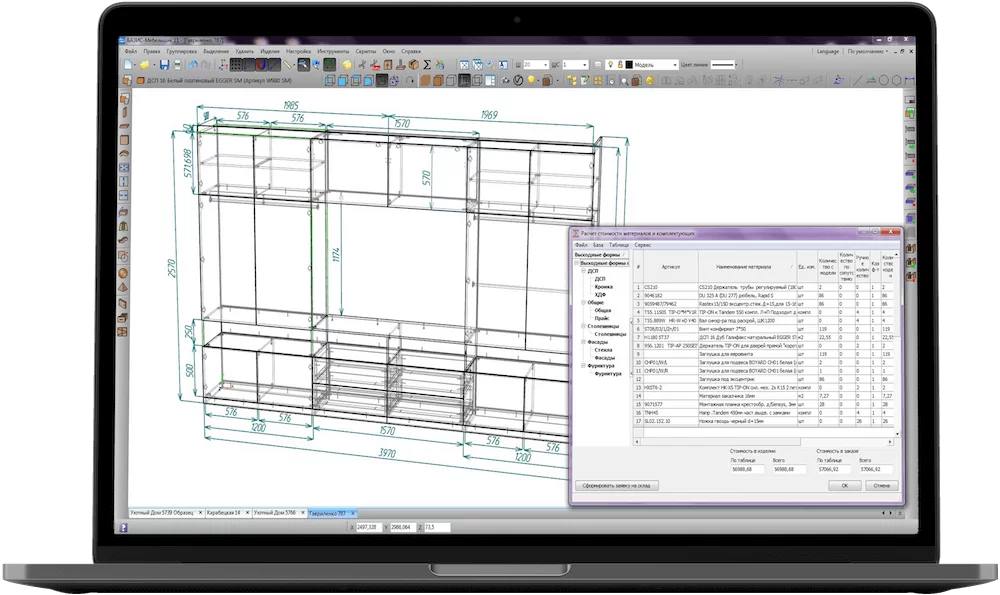This screenshot has height=595, width=1000.
Task: Toggle the dotted grid display button
Action: click(x=237, y=64)
